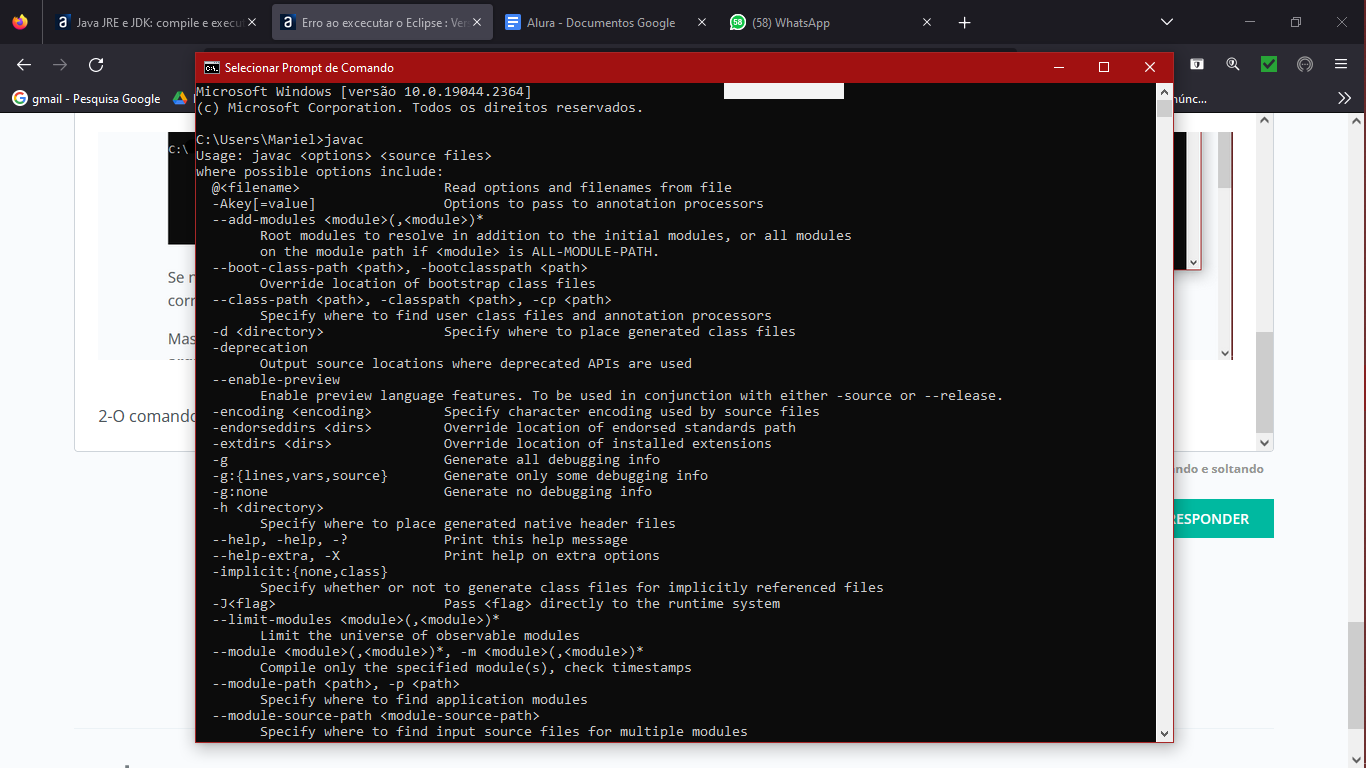
Task: Open the gmail - Pesquisa Google bookmark
Action: (86, 98)
